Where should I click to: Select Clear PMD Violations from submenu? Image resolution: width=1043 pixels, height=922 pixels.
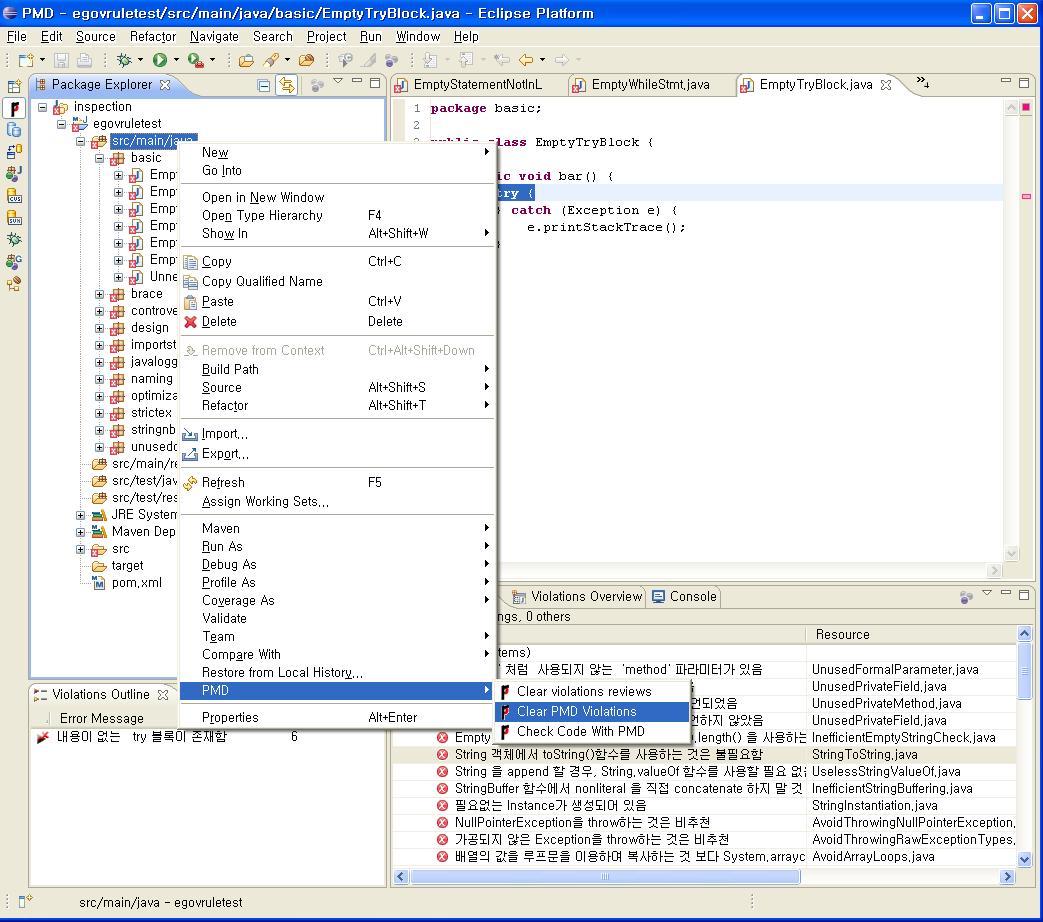(x=576, y=712)
